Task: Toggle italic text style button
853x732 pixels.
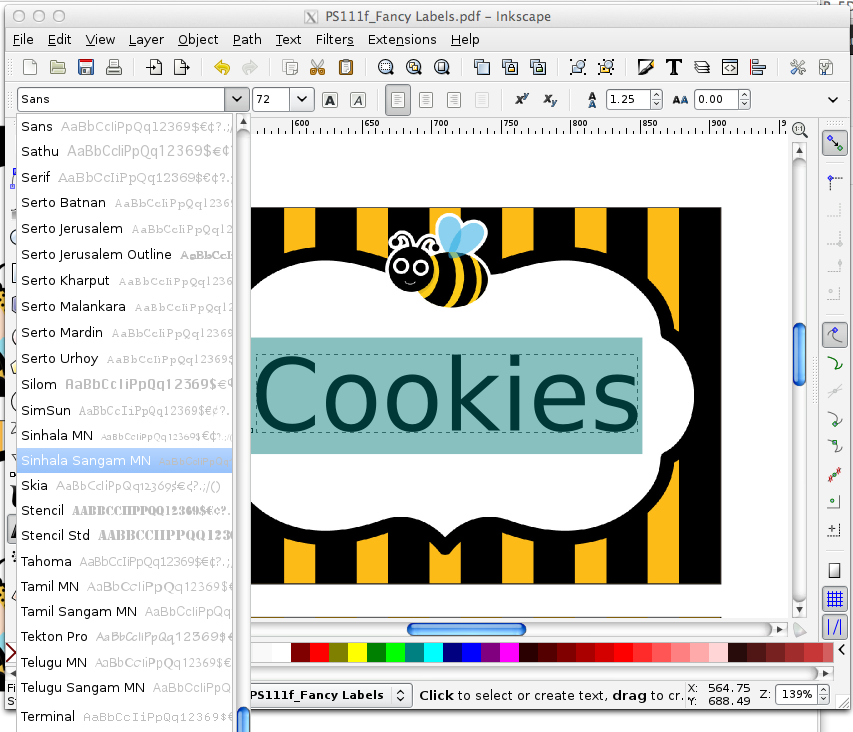Action: point(357,100)
